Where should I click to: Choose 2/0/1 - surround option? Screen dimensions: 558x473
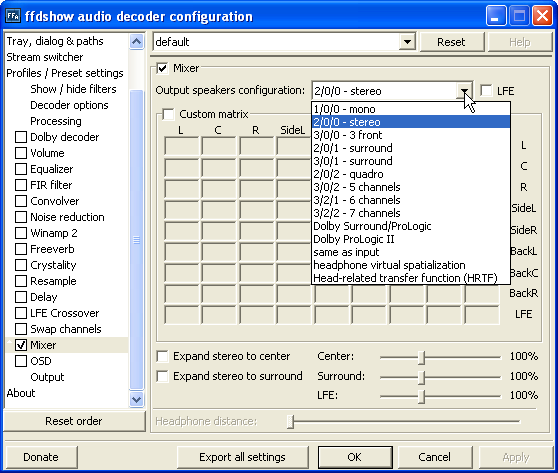pos(411,148)
